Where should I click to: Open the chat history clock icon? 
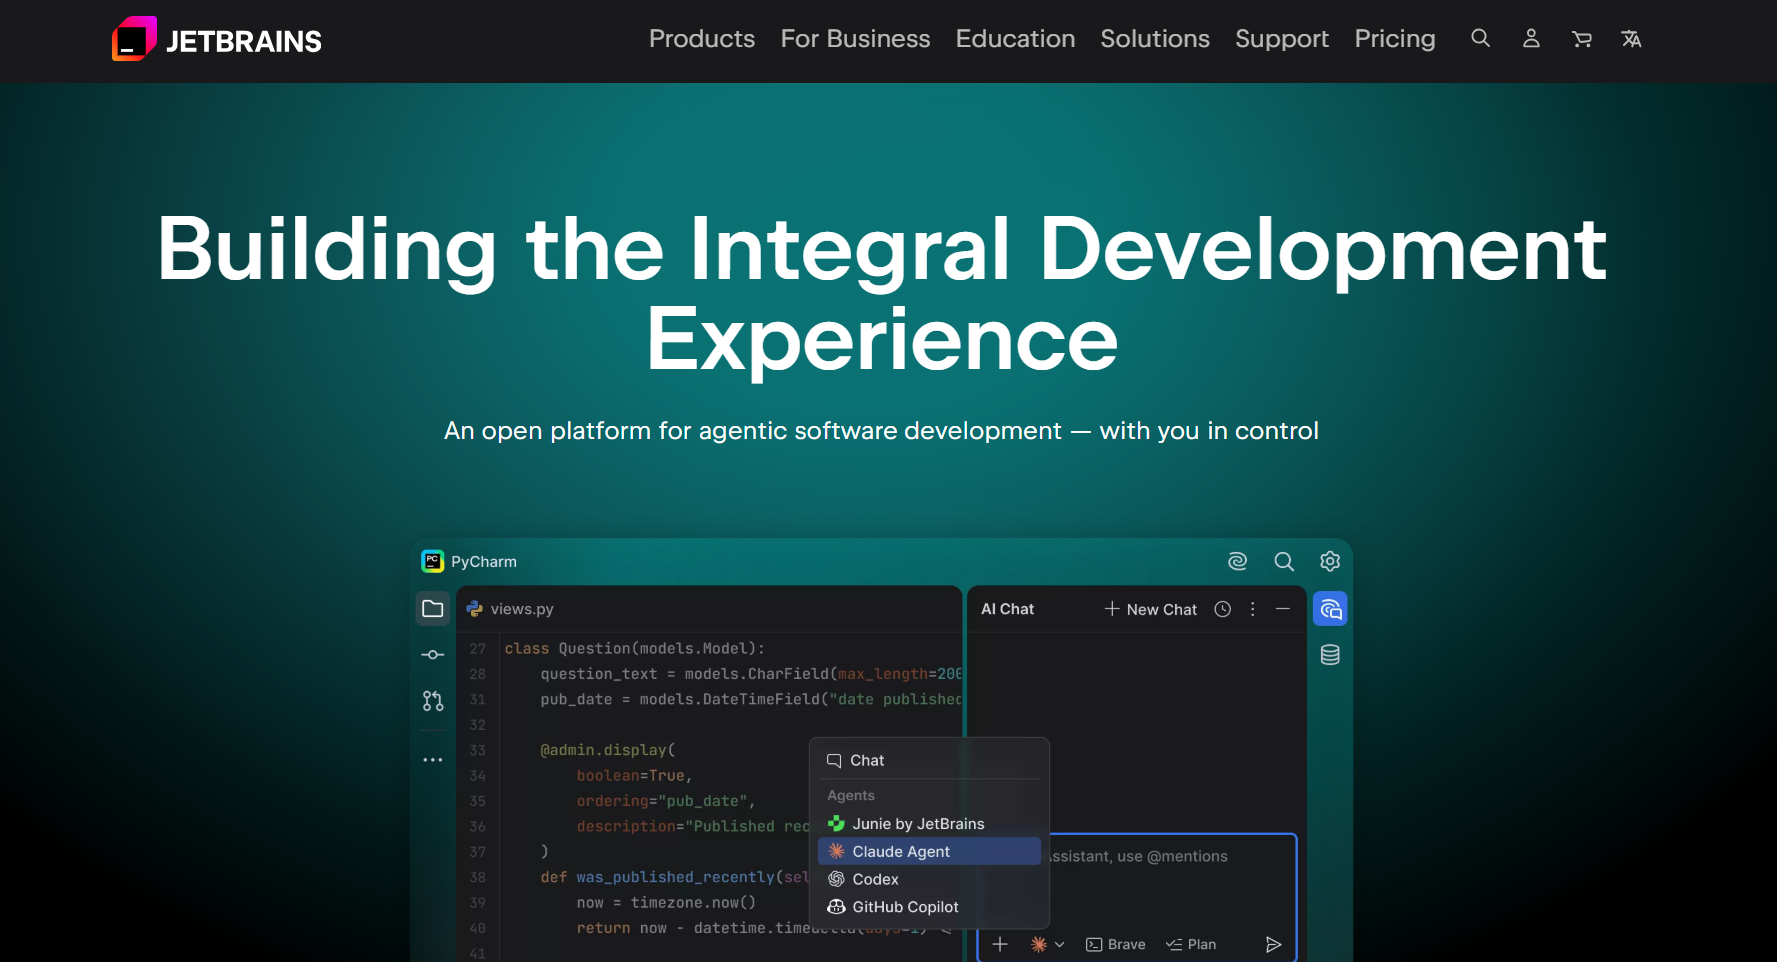(1222, 609)
